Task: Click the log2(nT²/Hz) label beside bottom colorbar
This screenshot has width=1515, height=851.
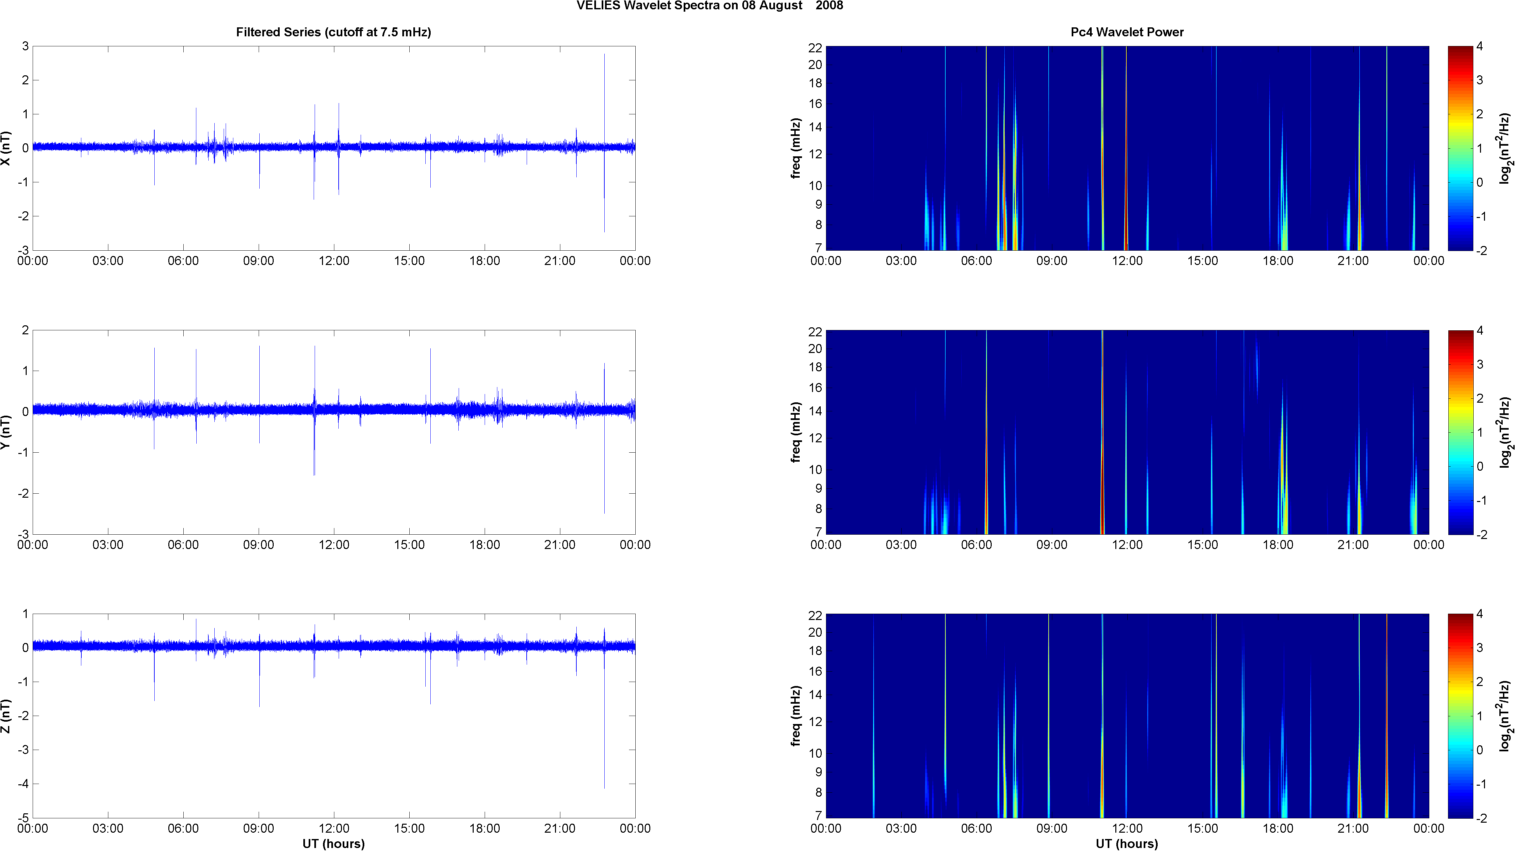Action: click(1505, 716)
